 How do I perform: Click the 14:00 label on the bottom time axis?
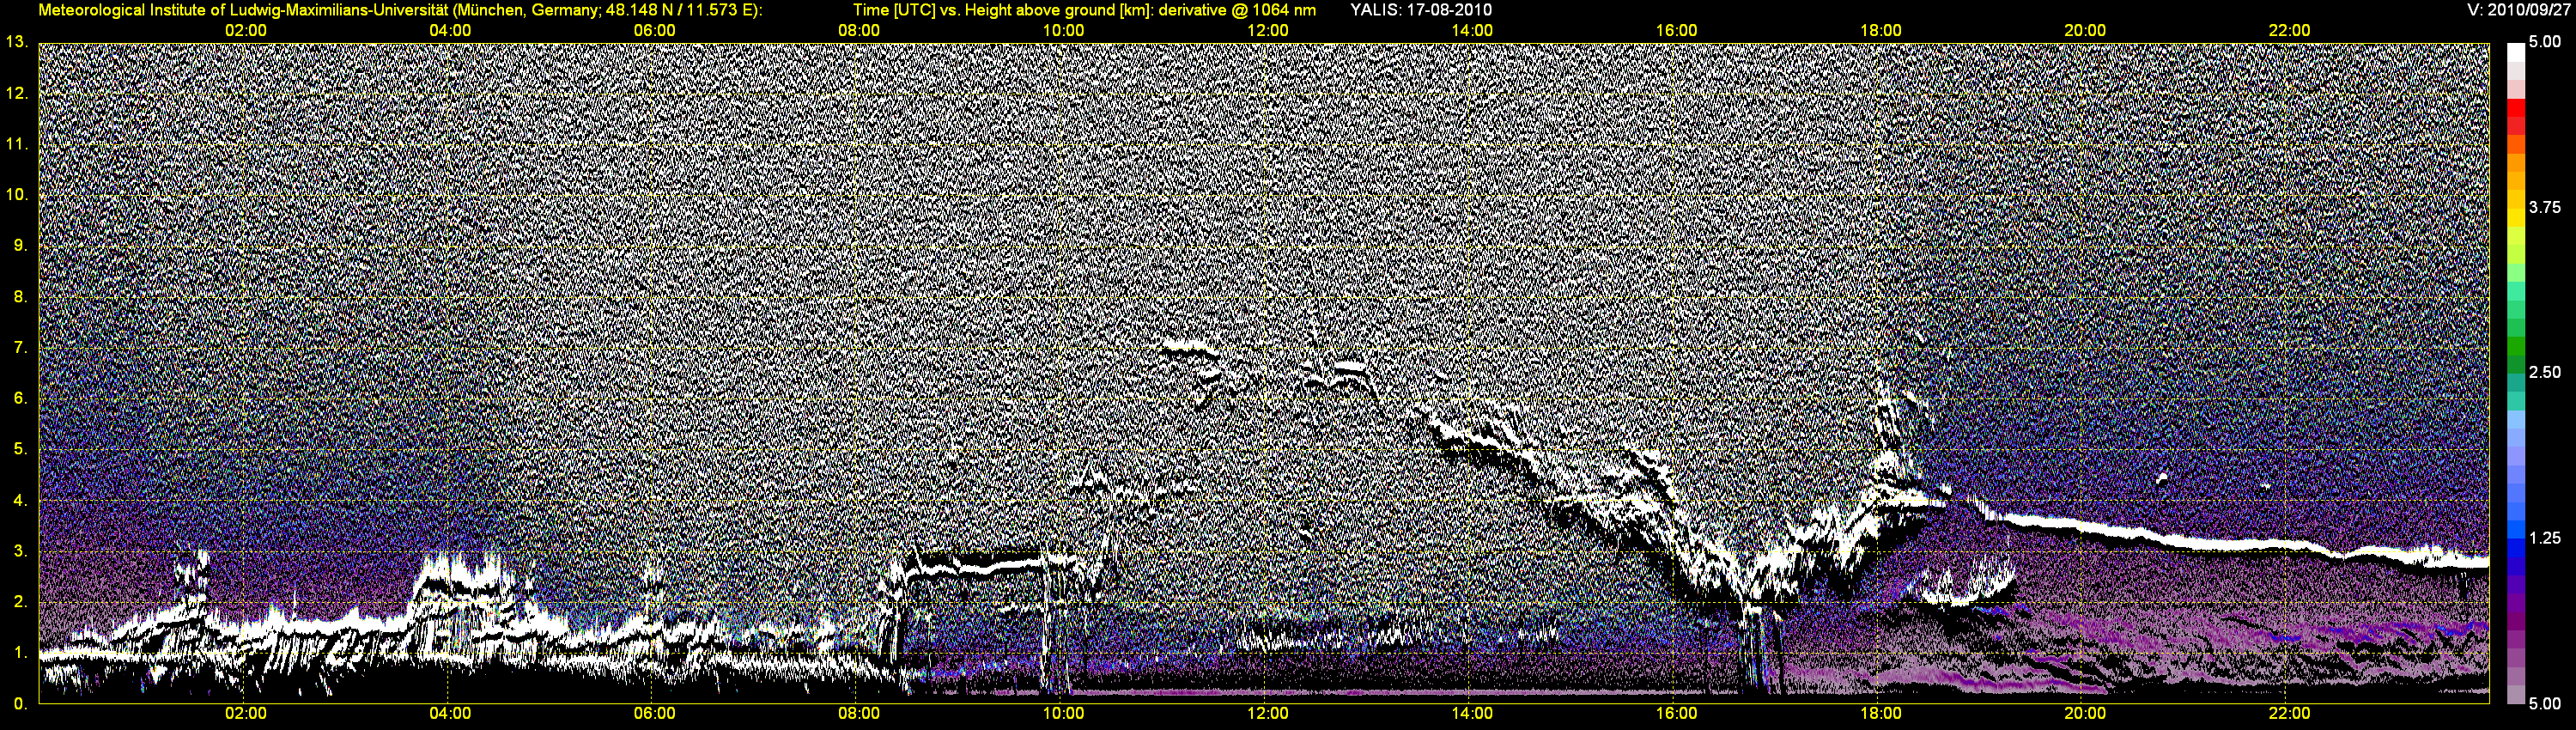[x=1472, y=714]
